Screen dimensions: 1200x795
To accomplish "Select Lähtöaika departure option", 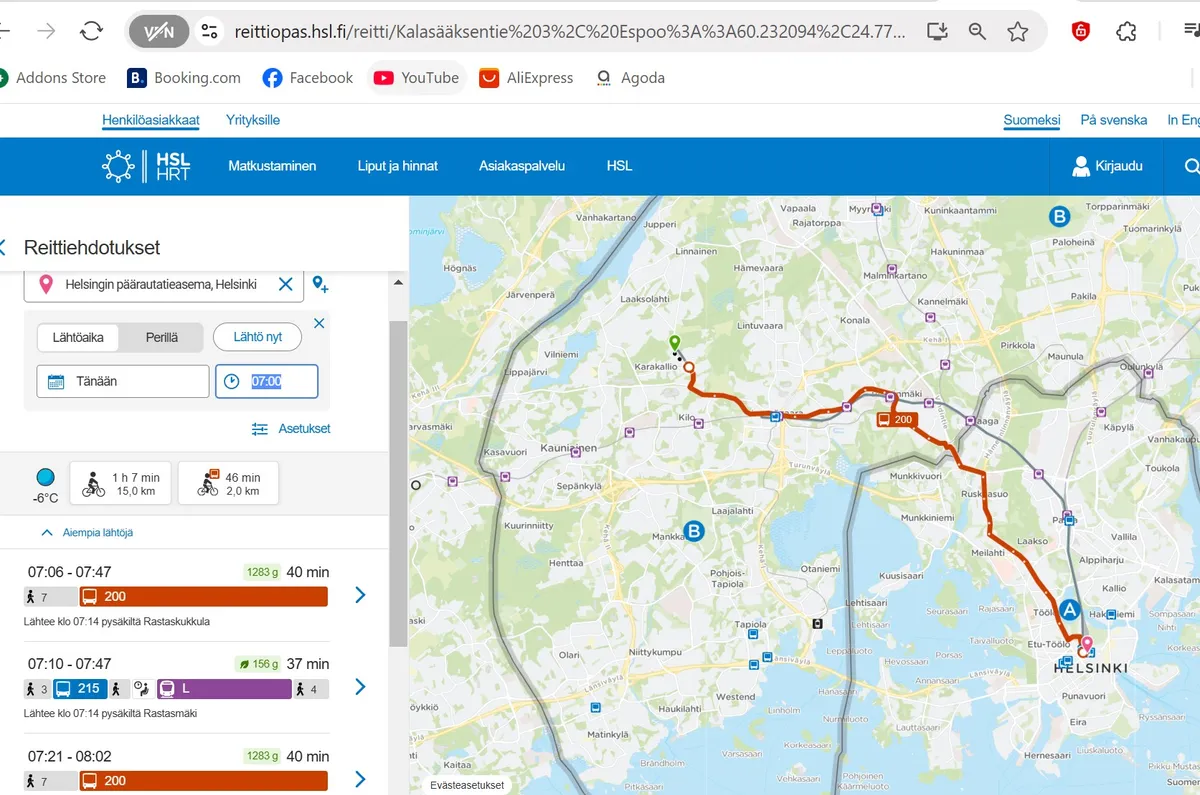I will click(78, 337).
